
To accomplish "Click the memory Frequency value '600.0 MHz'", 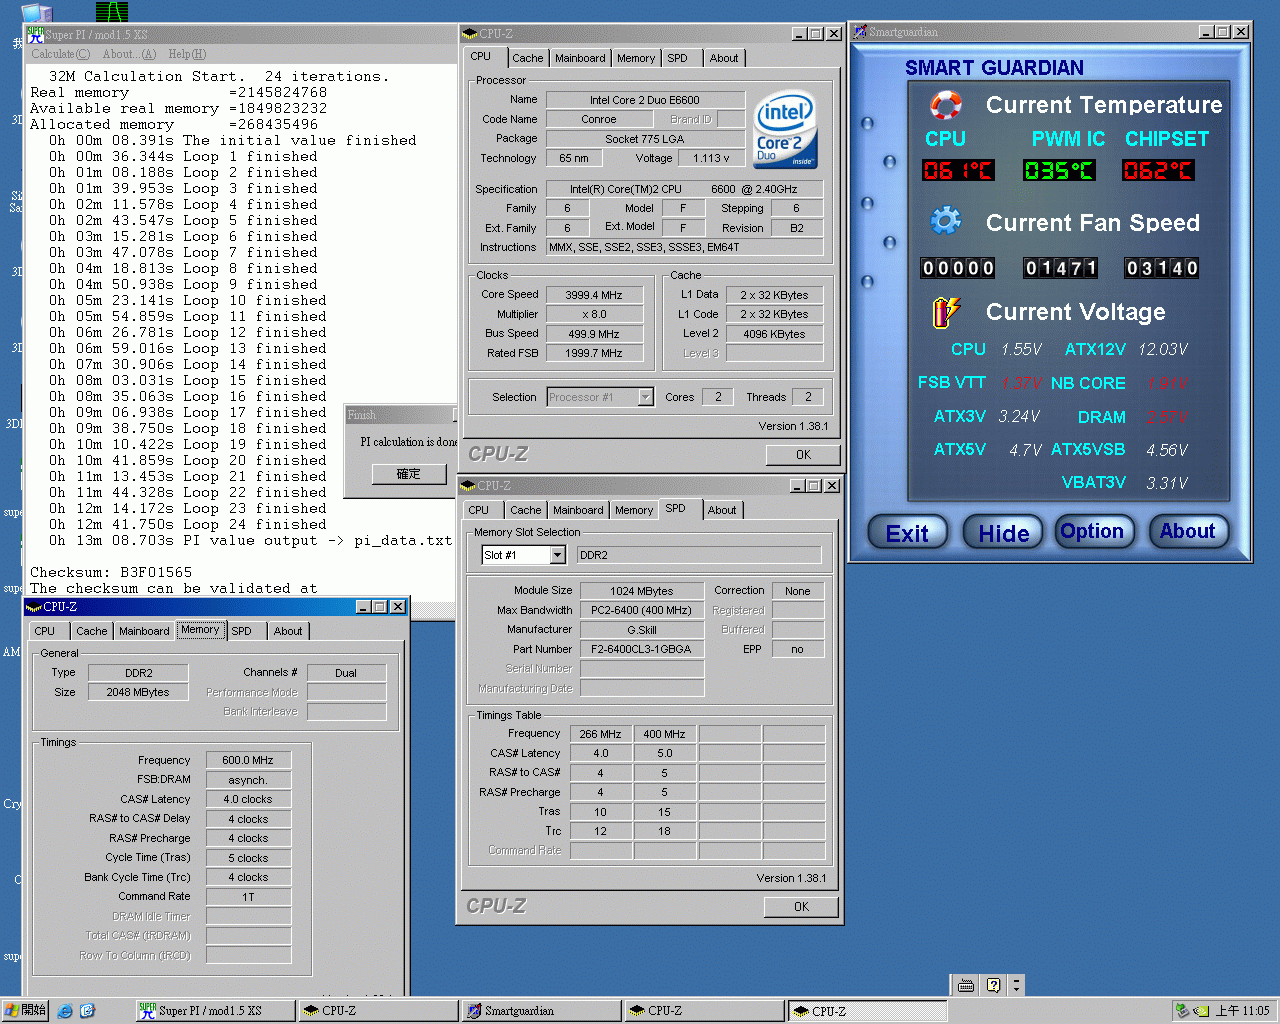I will (248, 760).
